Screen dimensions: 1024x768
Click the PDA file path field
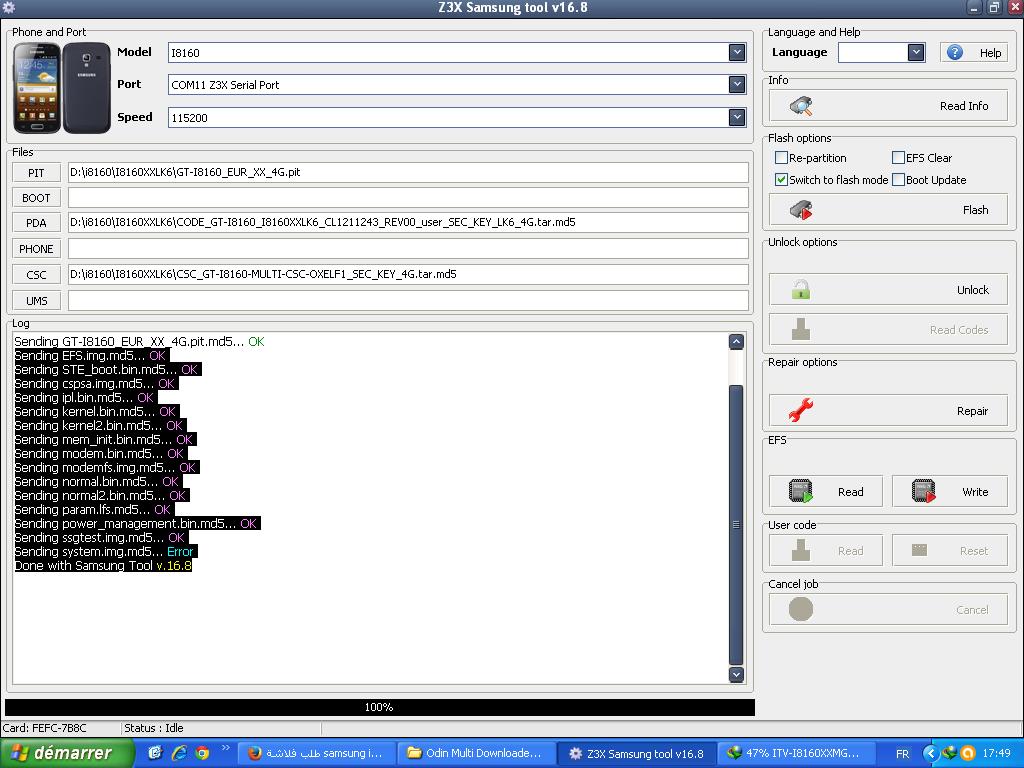[x=408, y=222]
